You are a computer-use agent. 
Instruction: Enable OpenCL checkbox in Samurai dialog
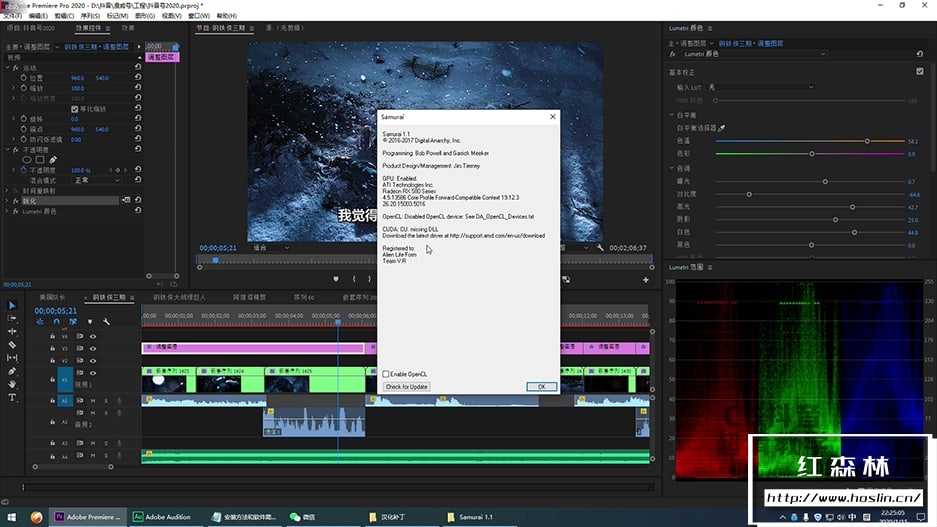(x=385, y=374)
